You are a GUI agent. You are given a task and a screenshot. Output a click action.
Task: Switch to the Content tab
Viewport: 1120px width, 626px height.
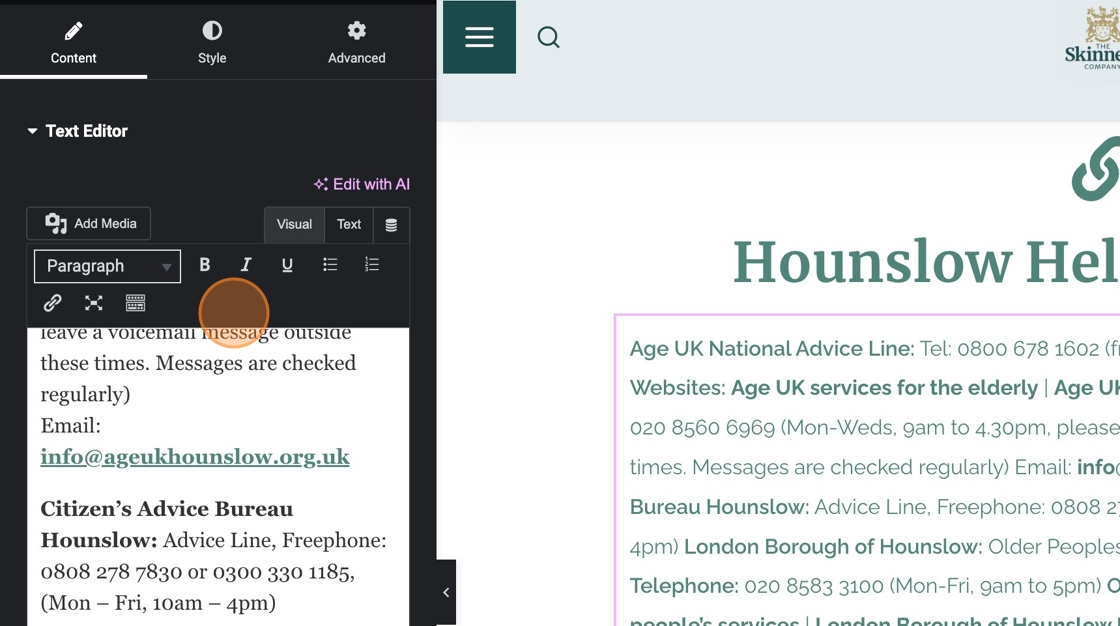(x=73, y=43)
